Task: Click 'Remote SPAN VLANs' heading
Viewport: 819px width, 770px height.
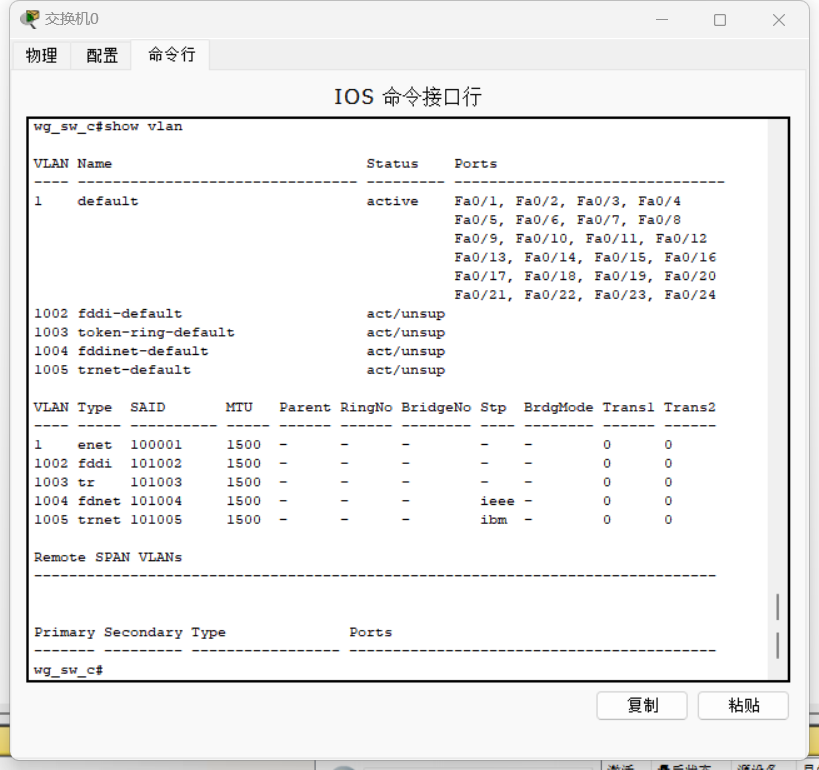Action: click(108, 557)
